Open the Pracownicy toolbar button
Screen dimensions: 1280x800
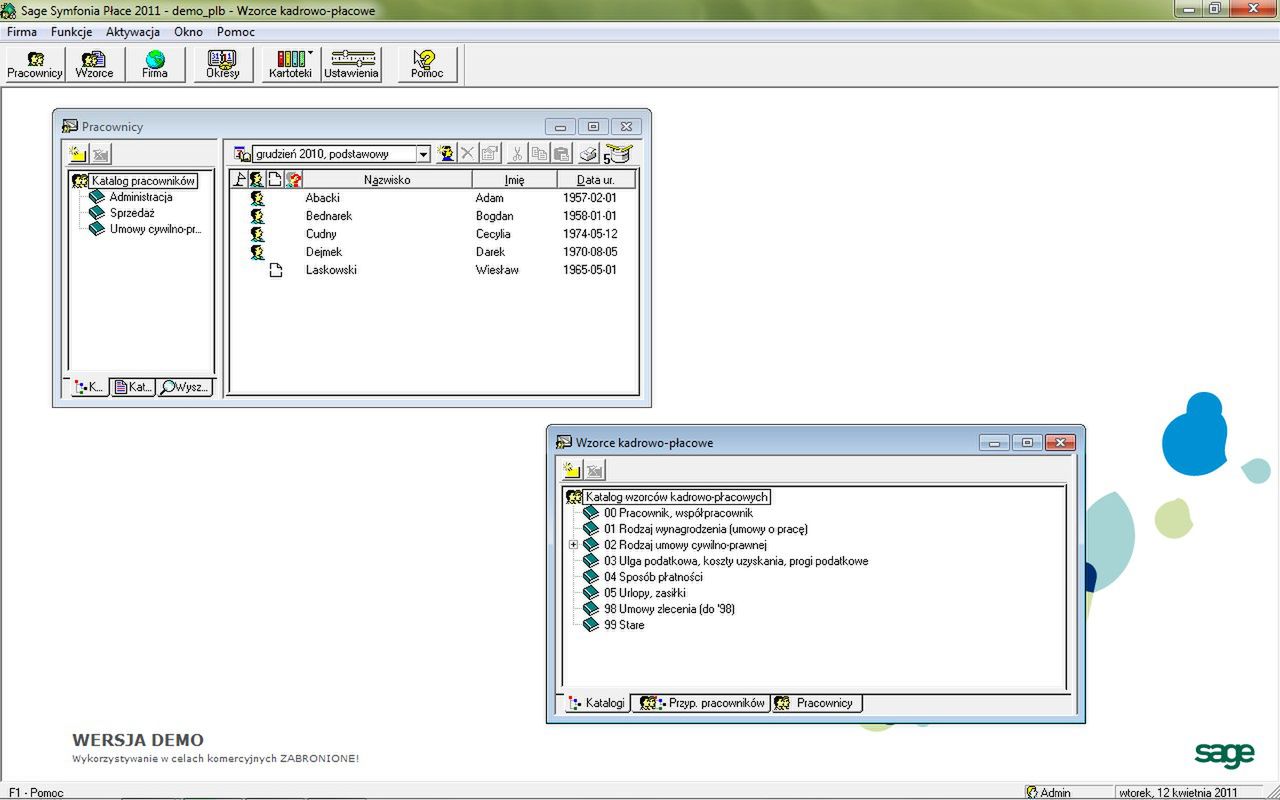35,64
